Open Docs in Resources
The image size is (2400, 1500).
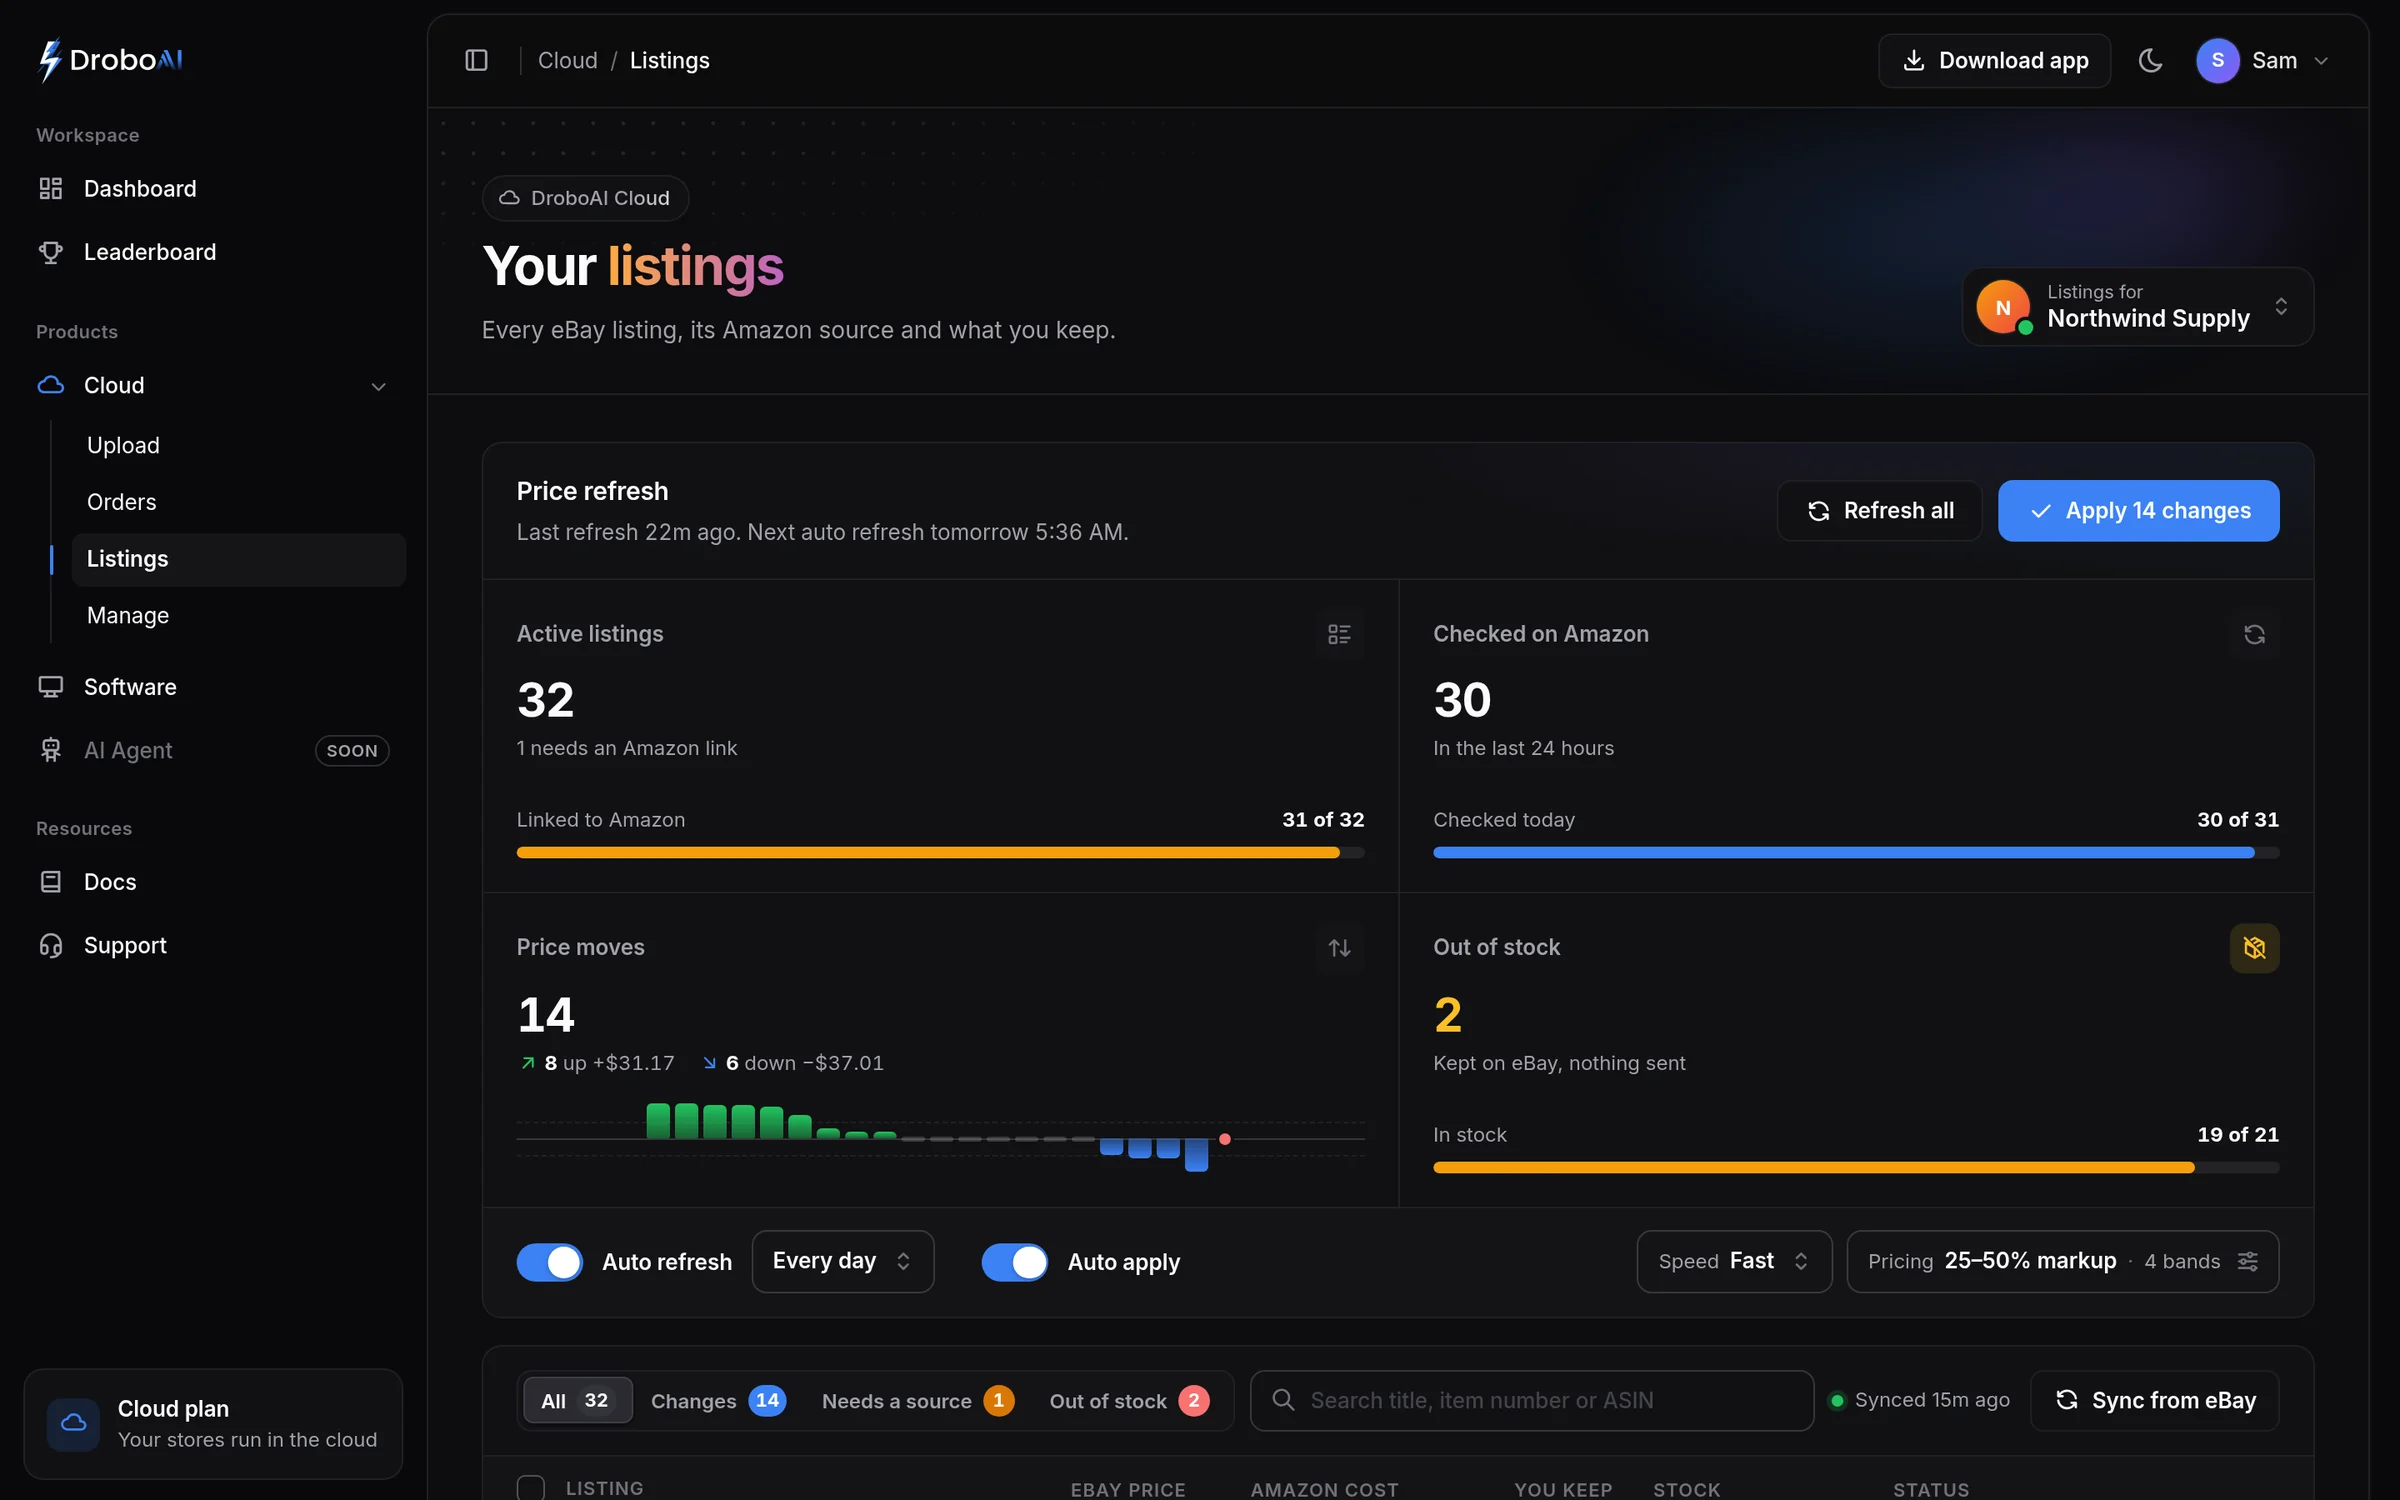point(214,882)
